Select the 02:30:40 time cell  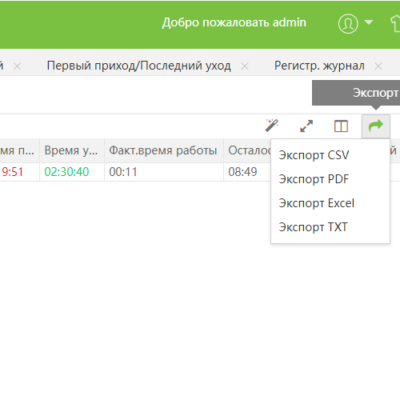[67, 172]
